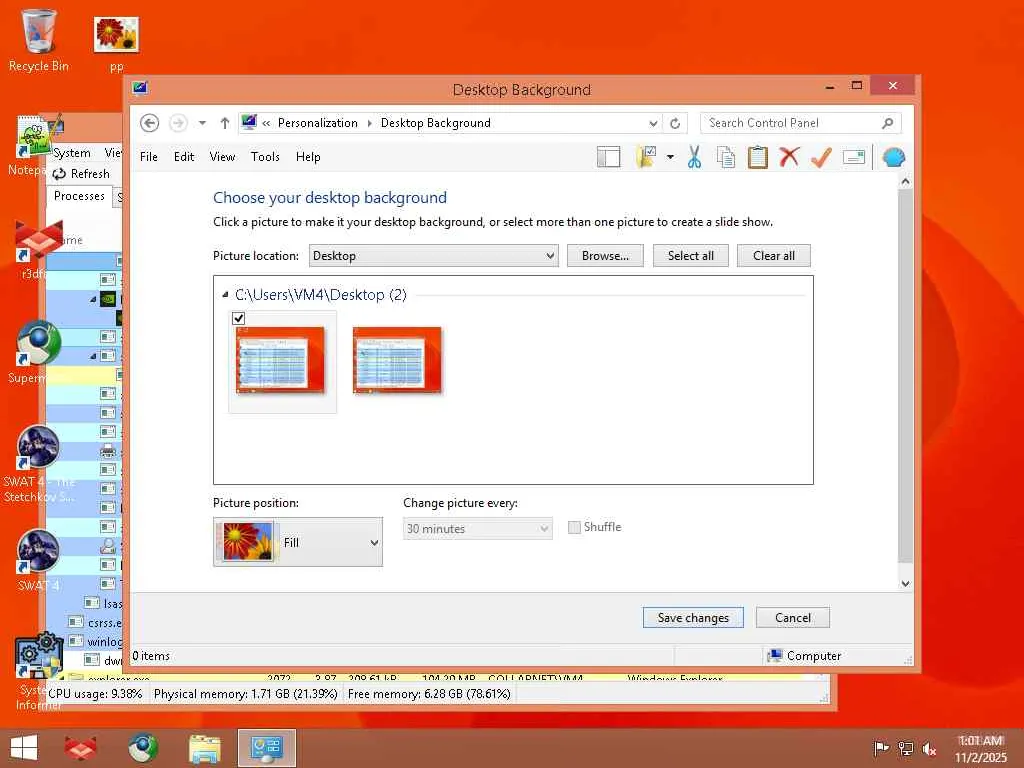Click the taskbar clock 1:01 AM
This screenshot has height=768, width=1024.
click(980, 741)
